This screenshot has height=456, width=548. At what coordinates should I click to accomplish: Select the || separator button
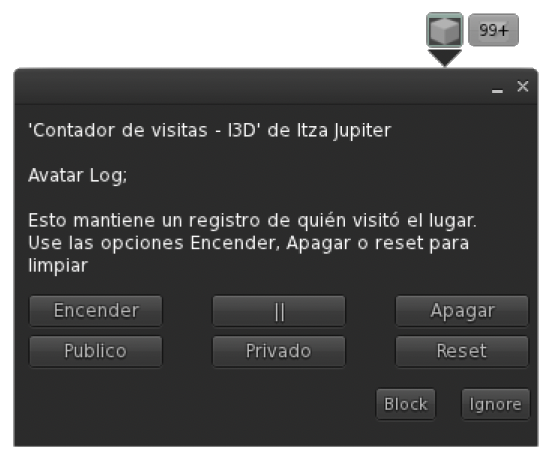click(x=279, y=311)
